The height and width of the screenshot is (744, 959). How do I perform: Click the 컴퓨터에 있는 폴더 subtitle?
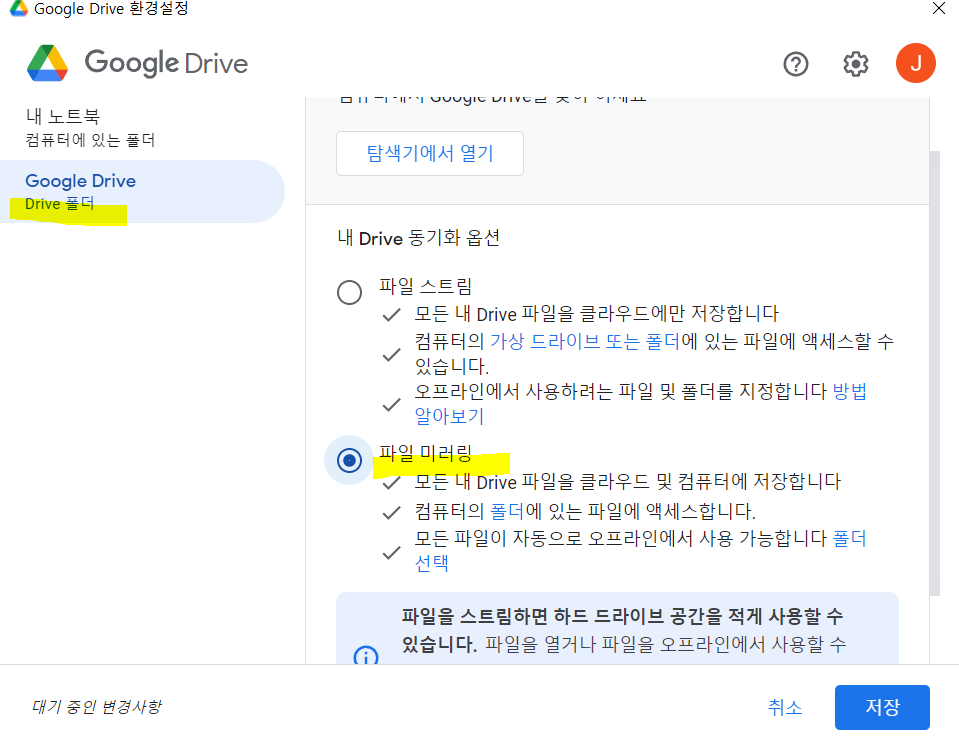(x=90, y=140)
